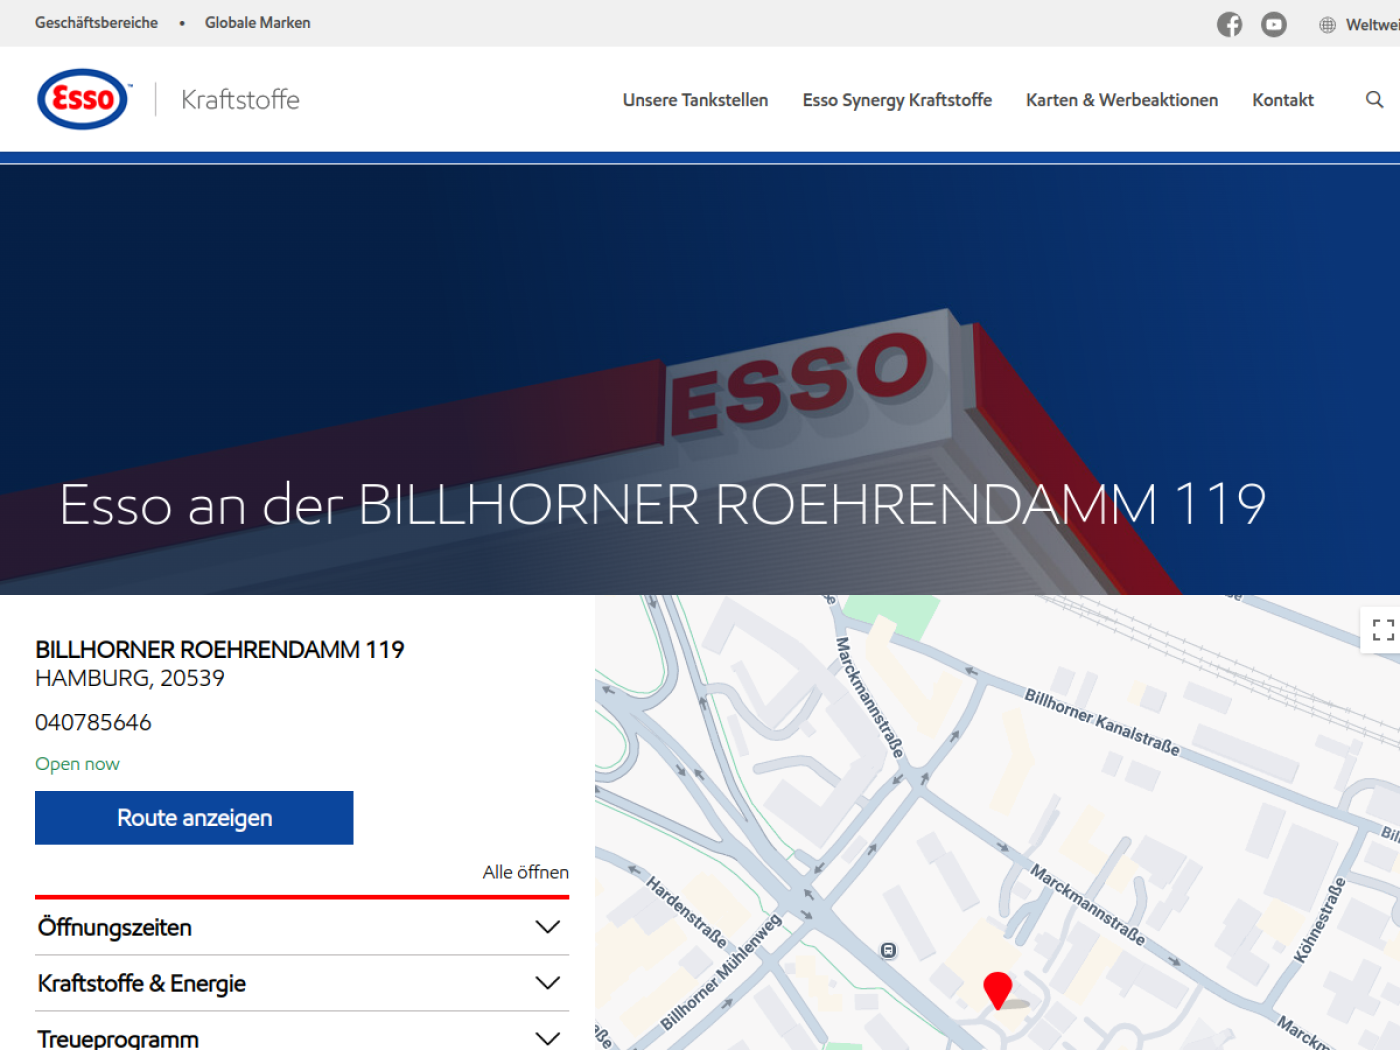This screenshot has width=1400, height=1050.
Task: Open the Unsere Tankstellen menu
Action: 695,100
